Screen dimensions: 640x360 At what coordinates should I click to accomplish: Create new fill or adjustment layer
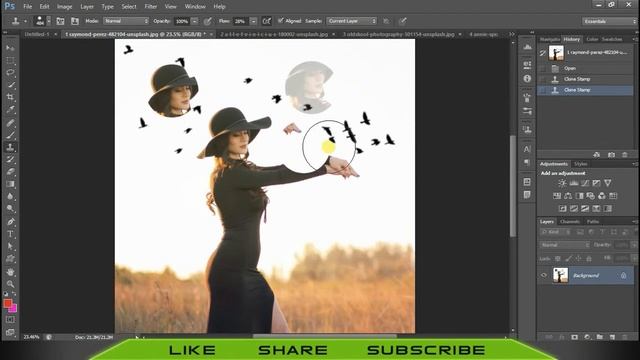[x=587, y=337]
